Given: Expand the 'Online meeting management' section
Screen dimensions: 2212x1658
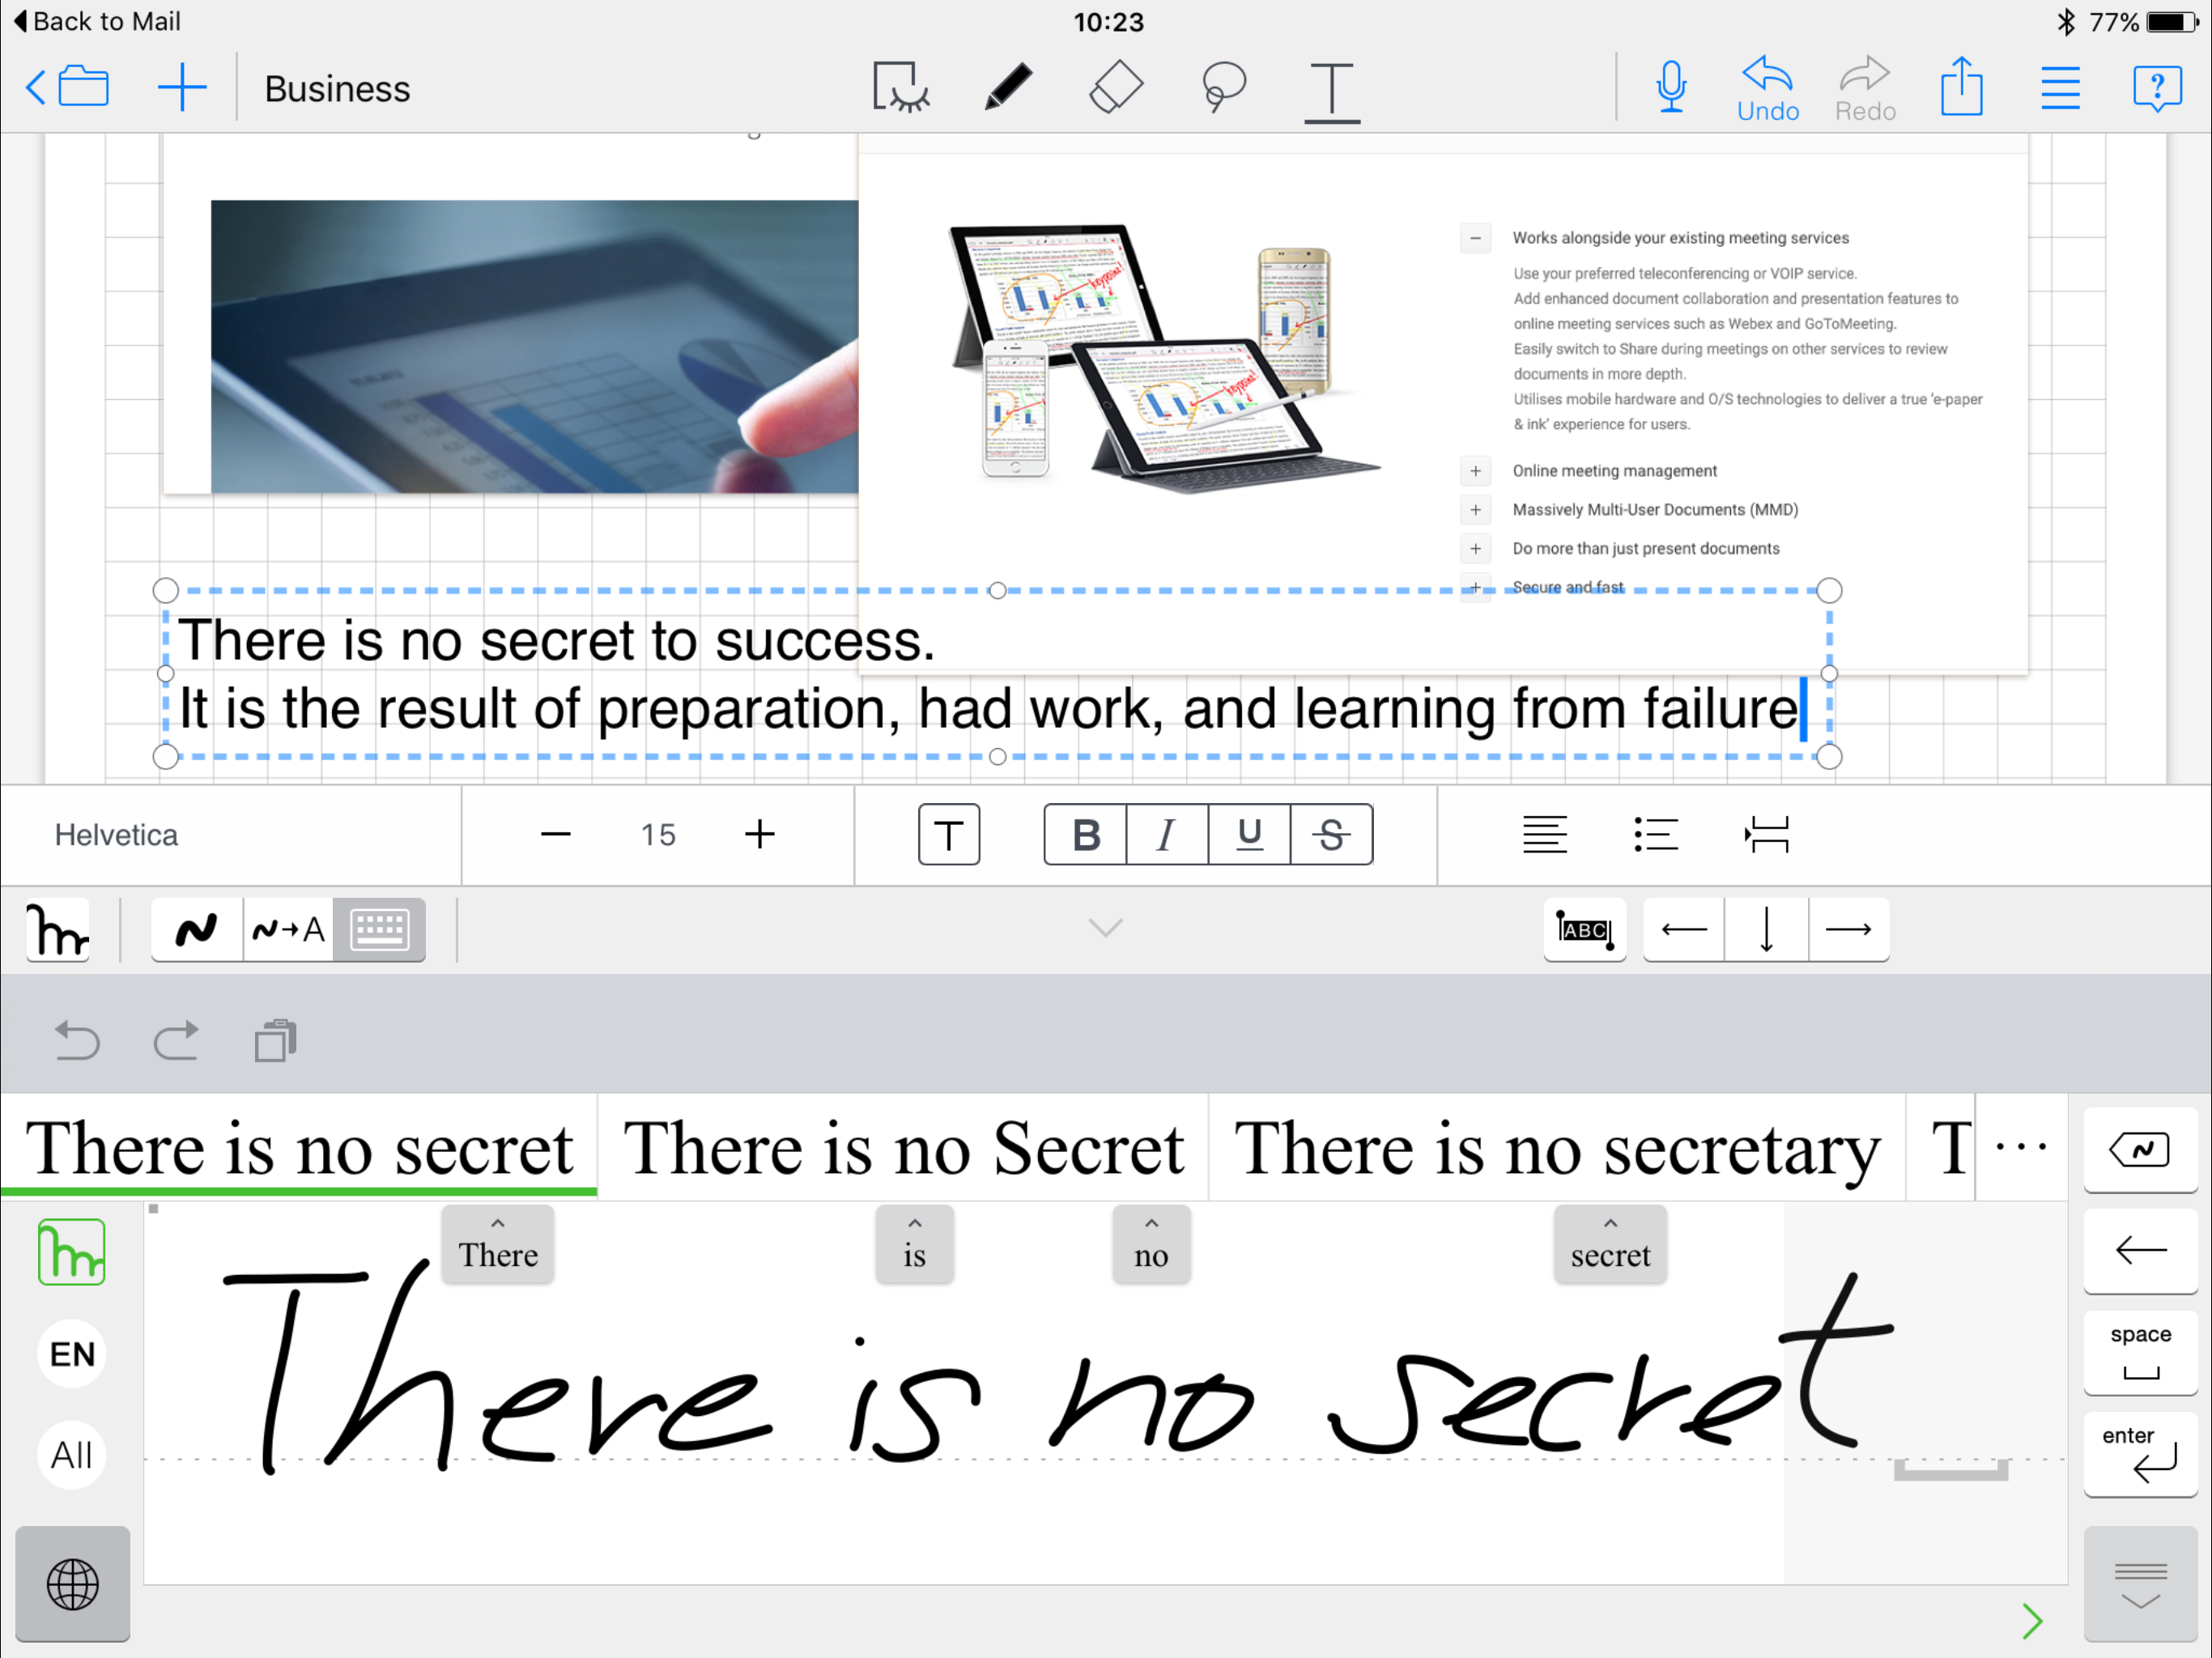Looking at the screenshot, I should click(1475, 471).
